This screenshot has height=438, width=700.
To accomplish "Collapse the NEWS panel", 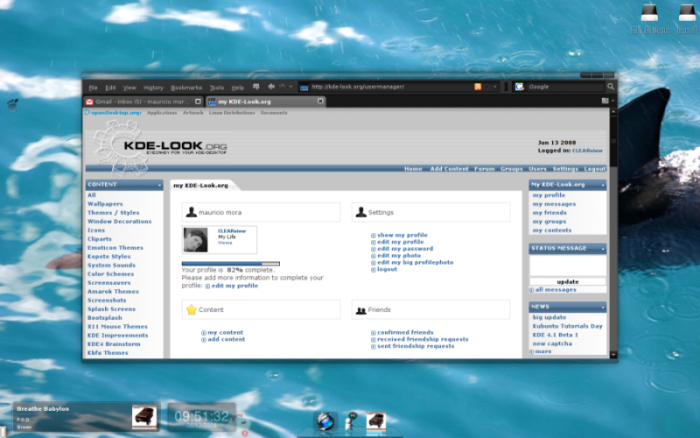I will point(603,307).
